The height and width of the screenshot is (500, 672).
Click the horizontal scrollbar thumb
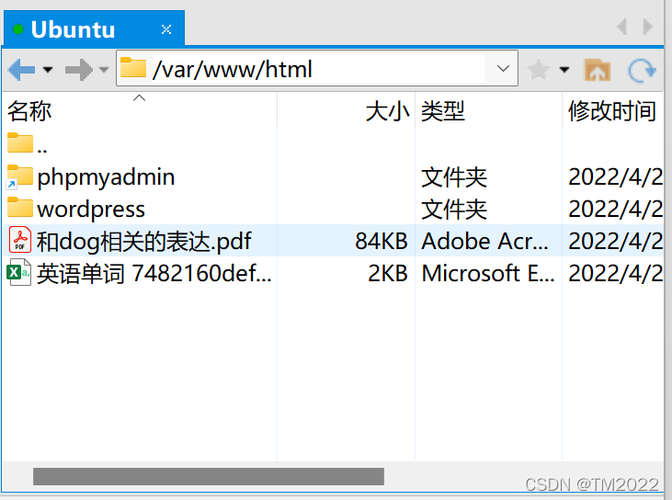[209, 476]
